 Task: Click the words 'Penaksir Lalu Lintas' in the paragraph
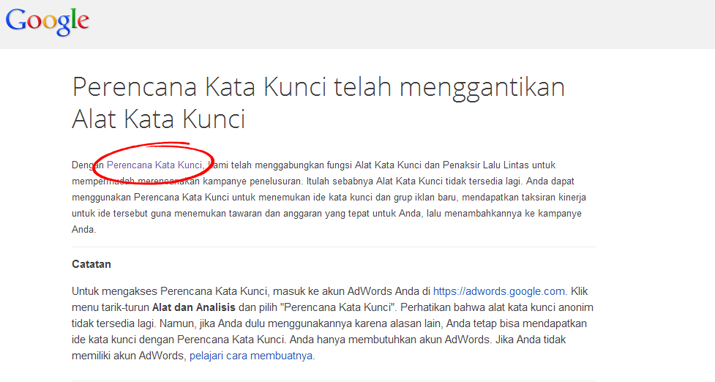click(x=486, y=165)
